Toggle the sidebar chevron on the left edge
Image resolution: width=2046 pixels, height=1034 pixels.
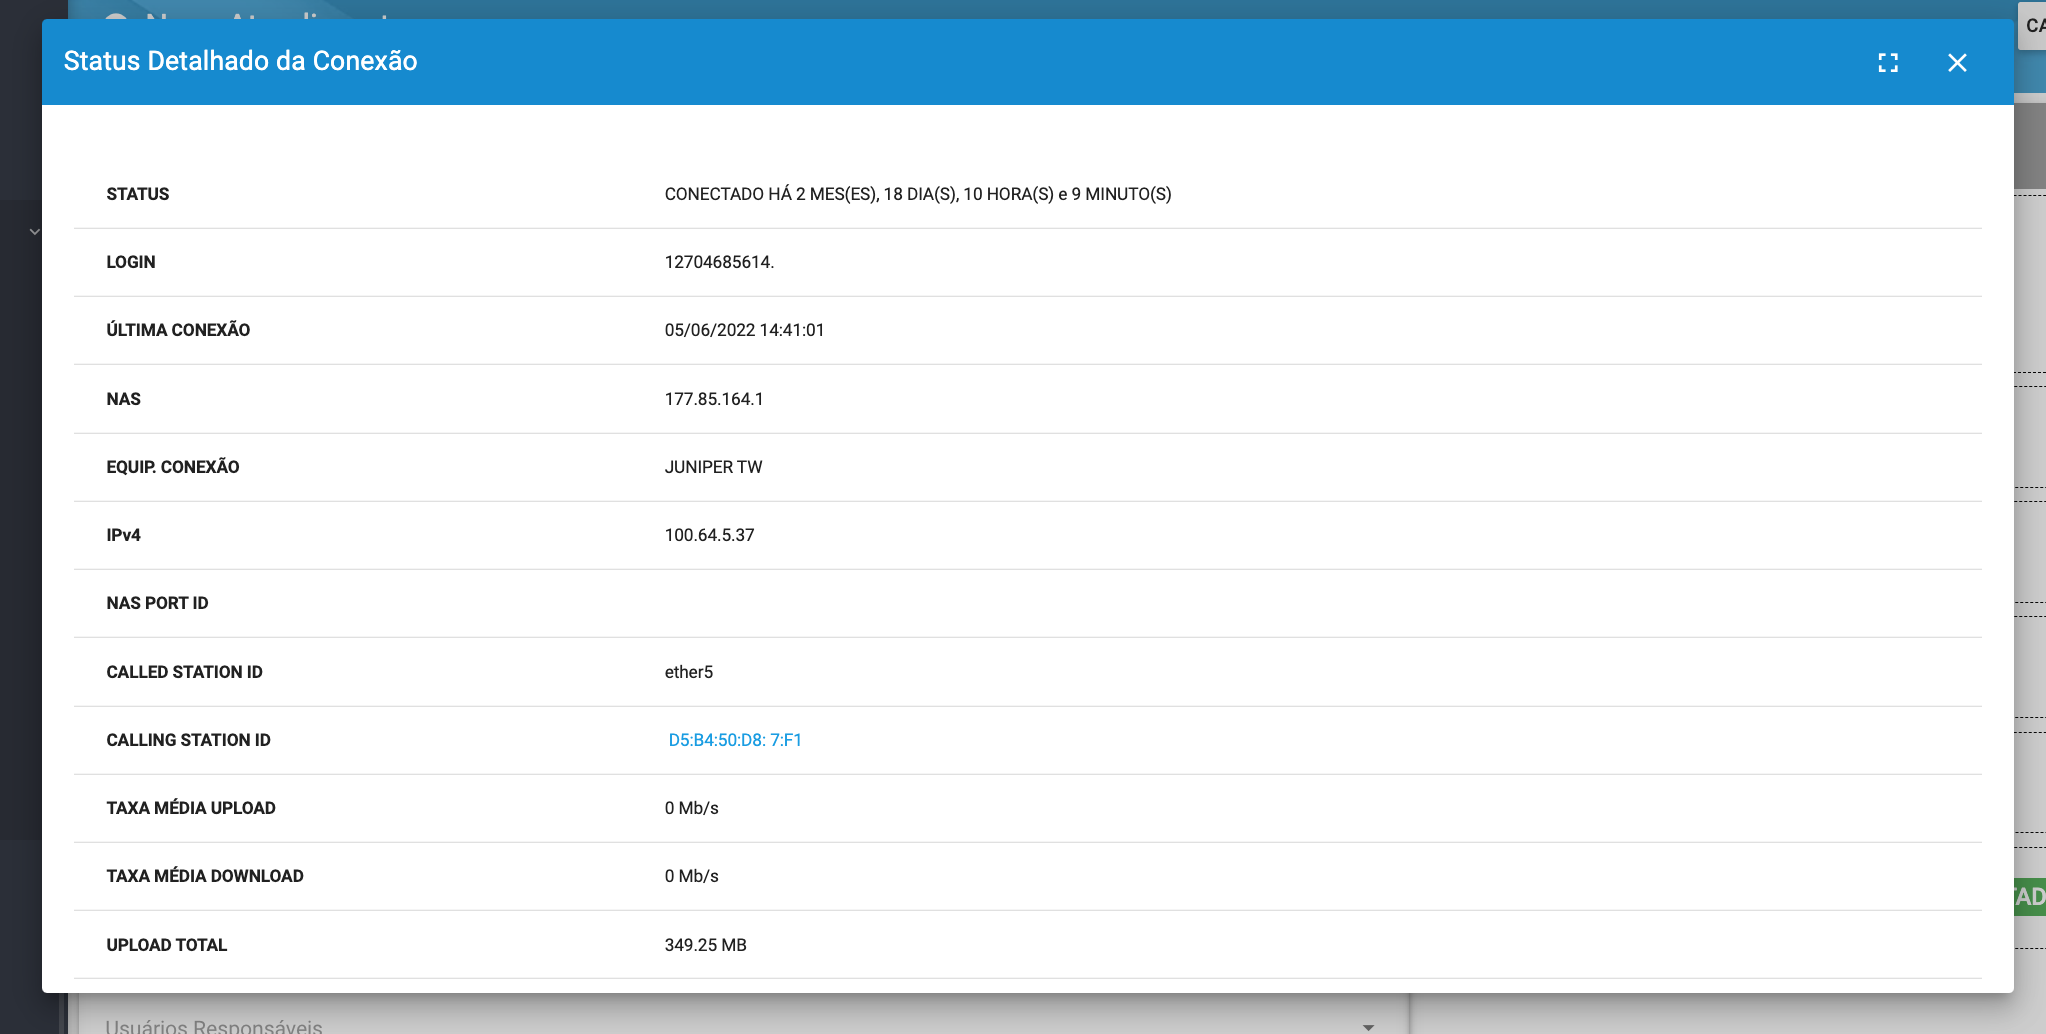tap(35, 231)
